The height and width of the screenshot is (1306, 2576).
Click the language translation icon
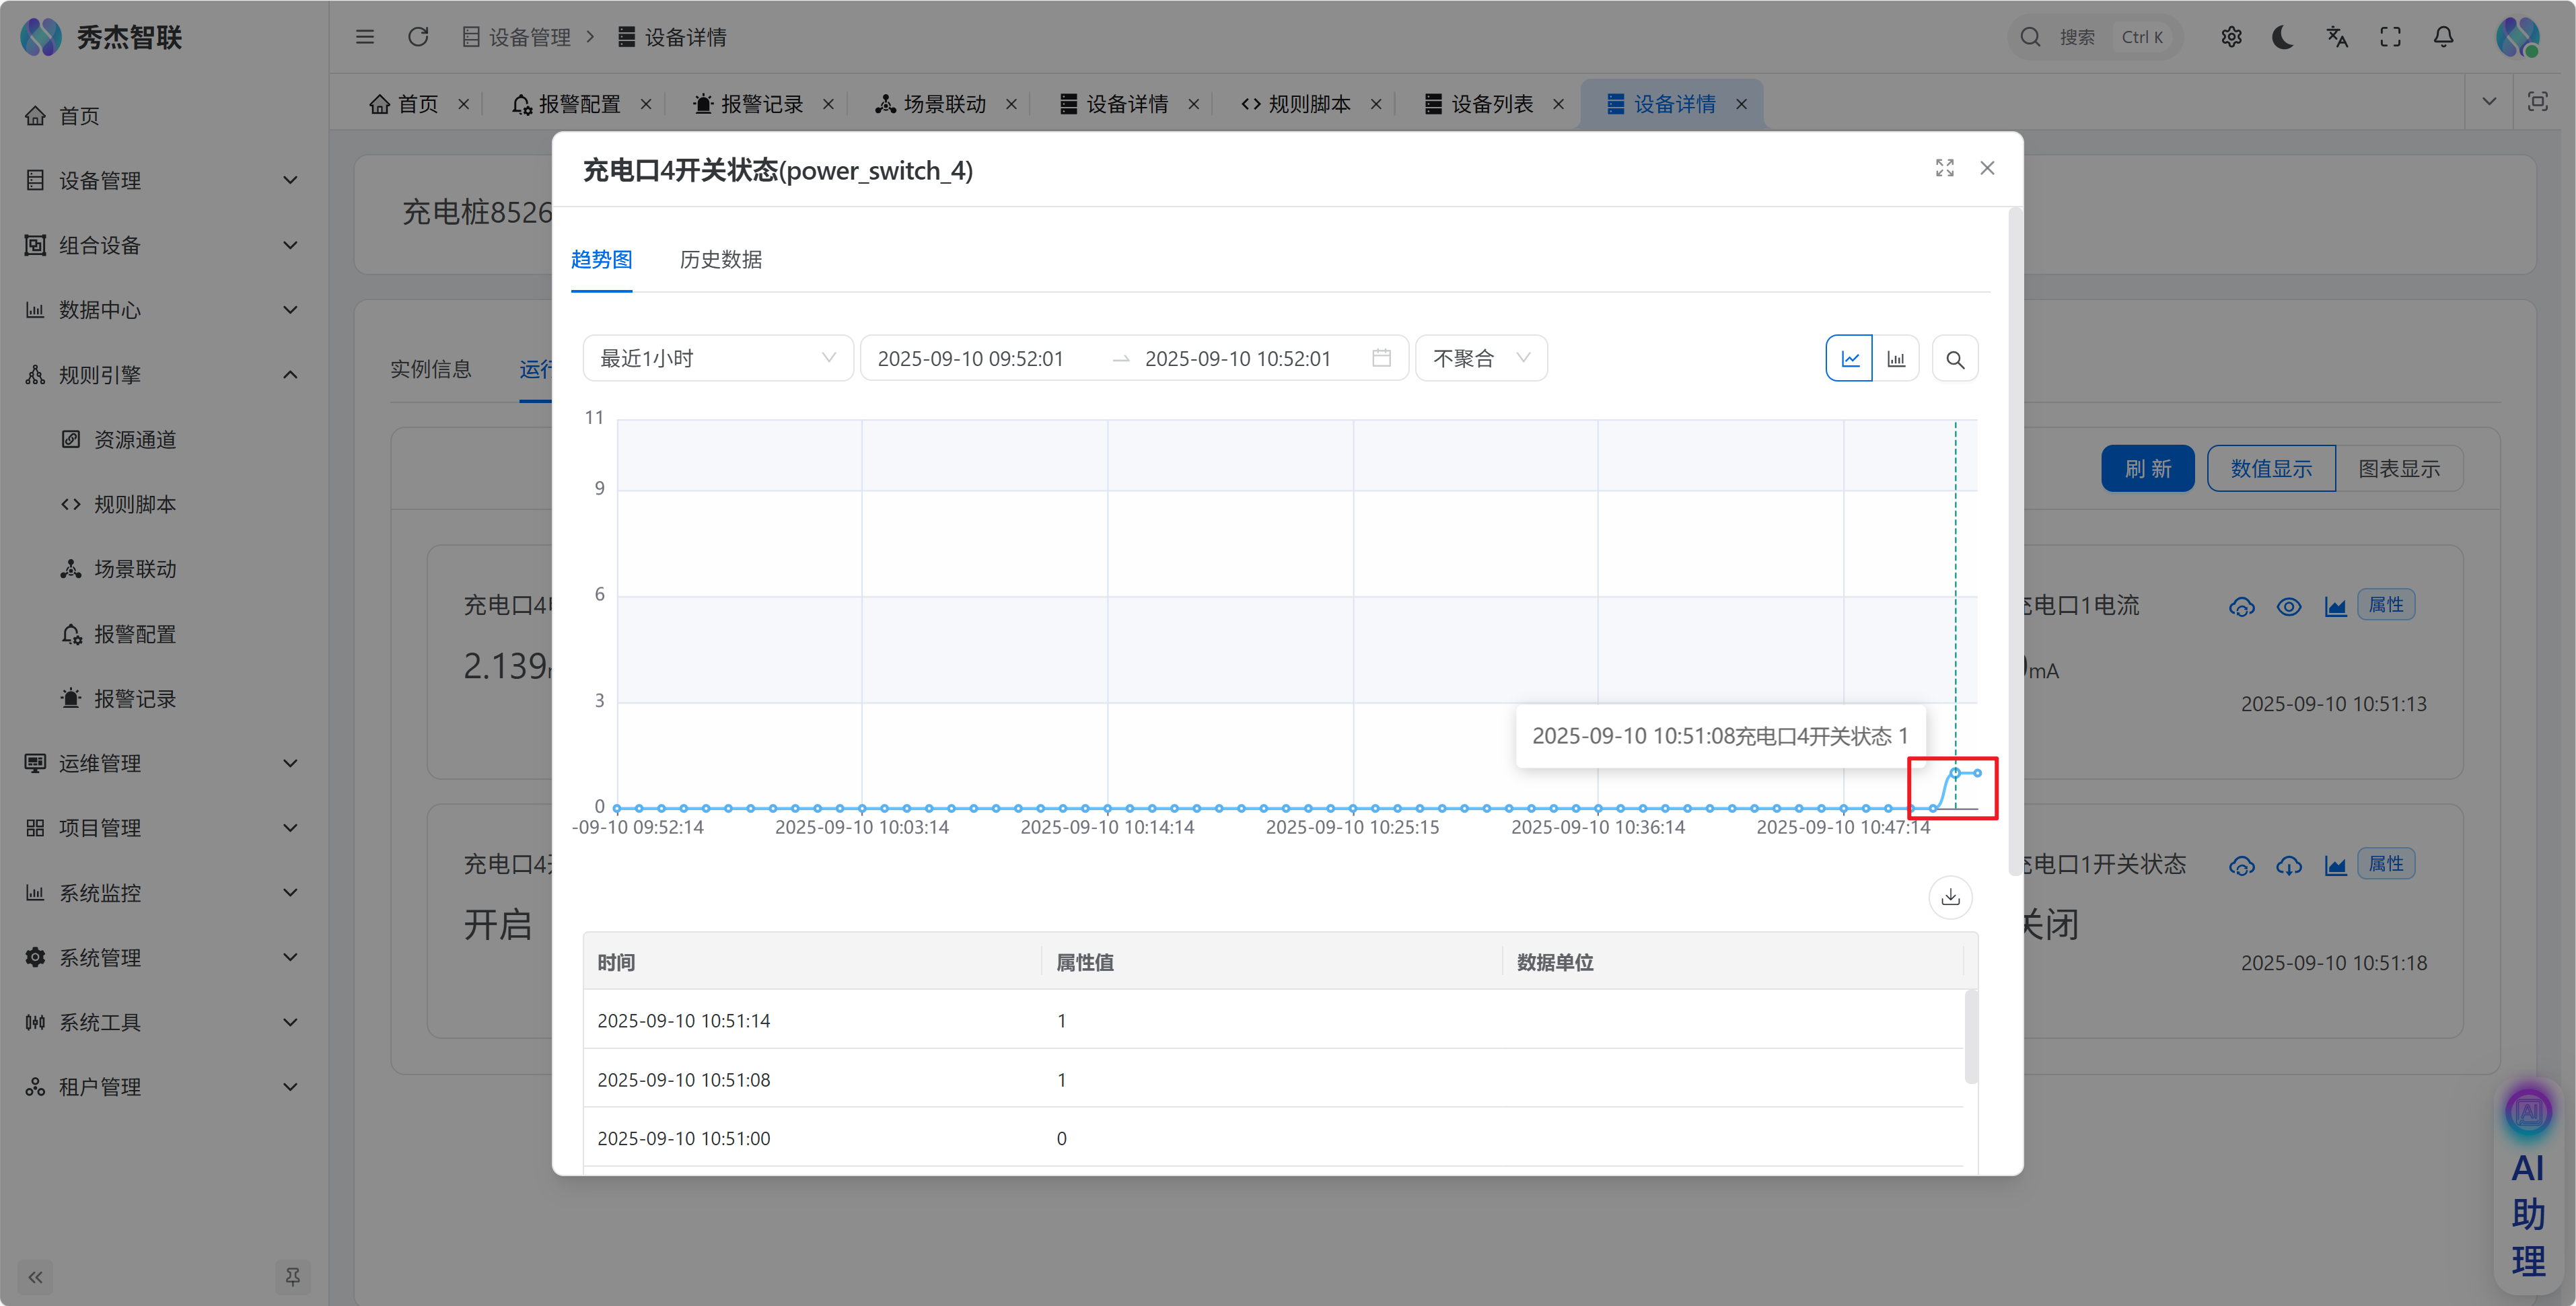click(2337, 37)
